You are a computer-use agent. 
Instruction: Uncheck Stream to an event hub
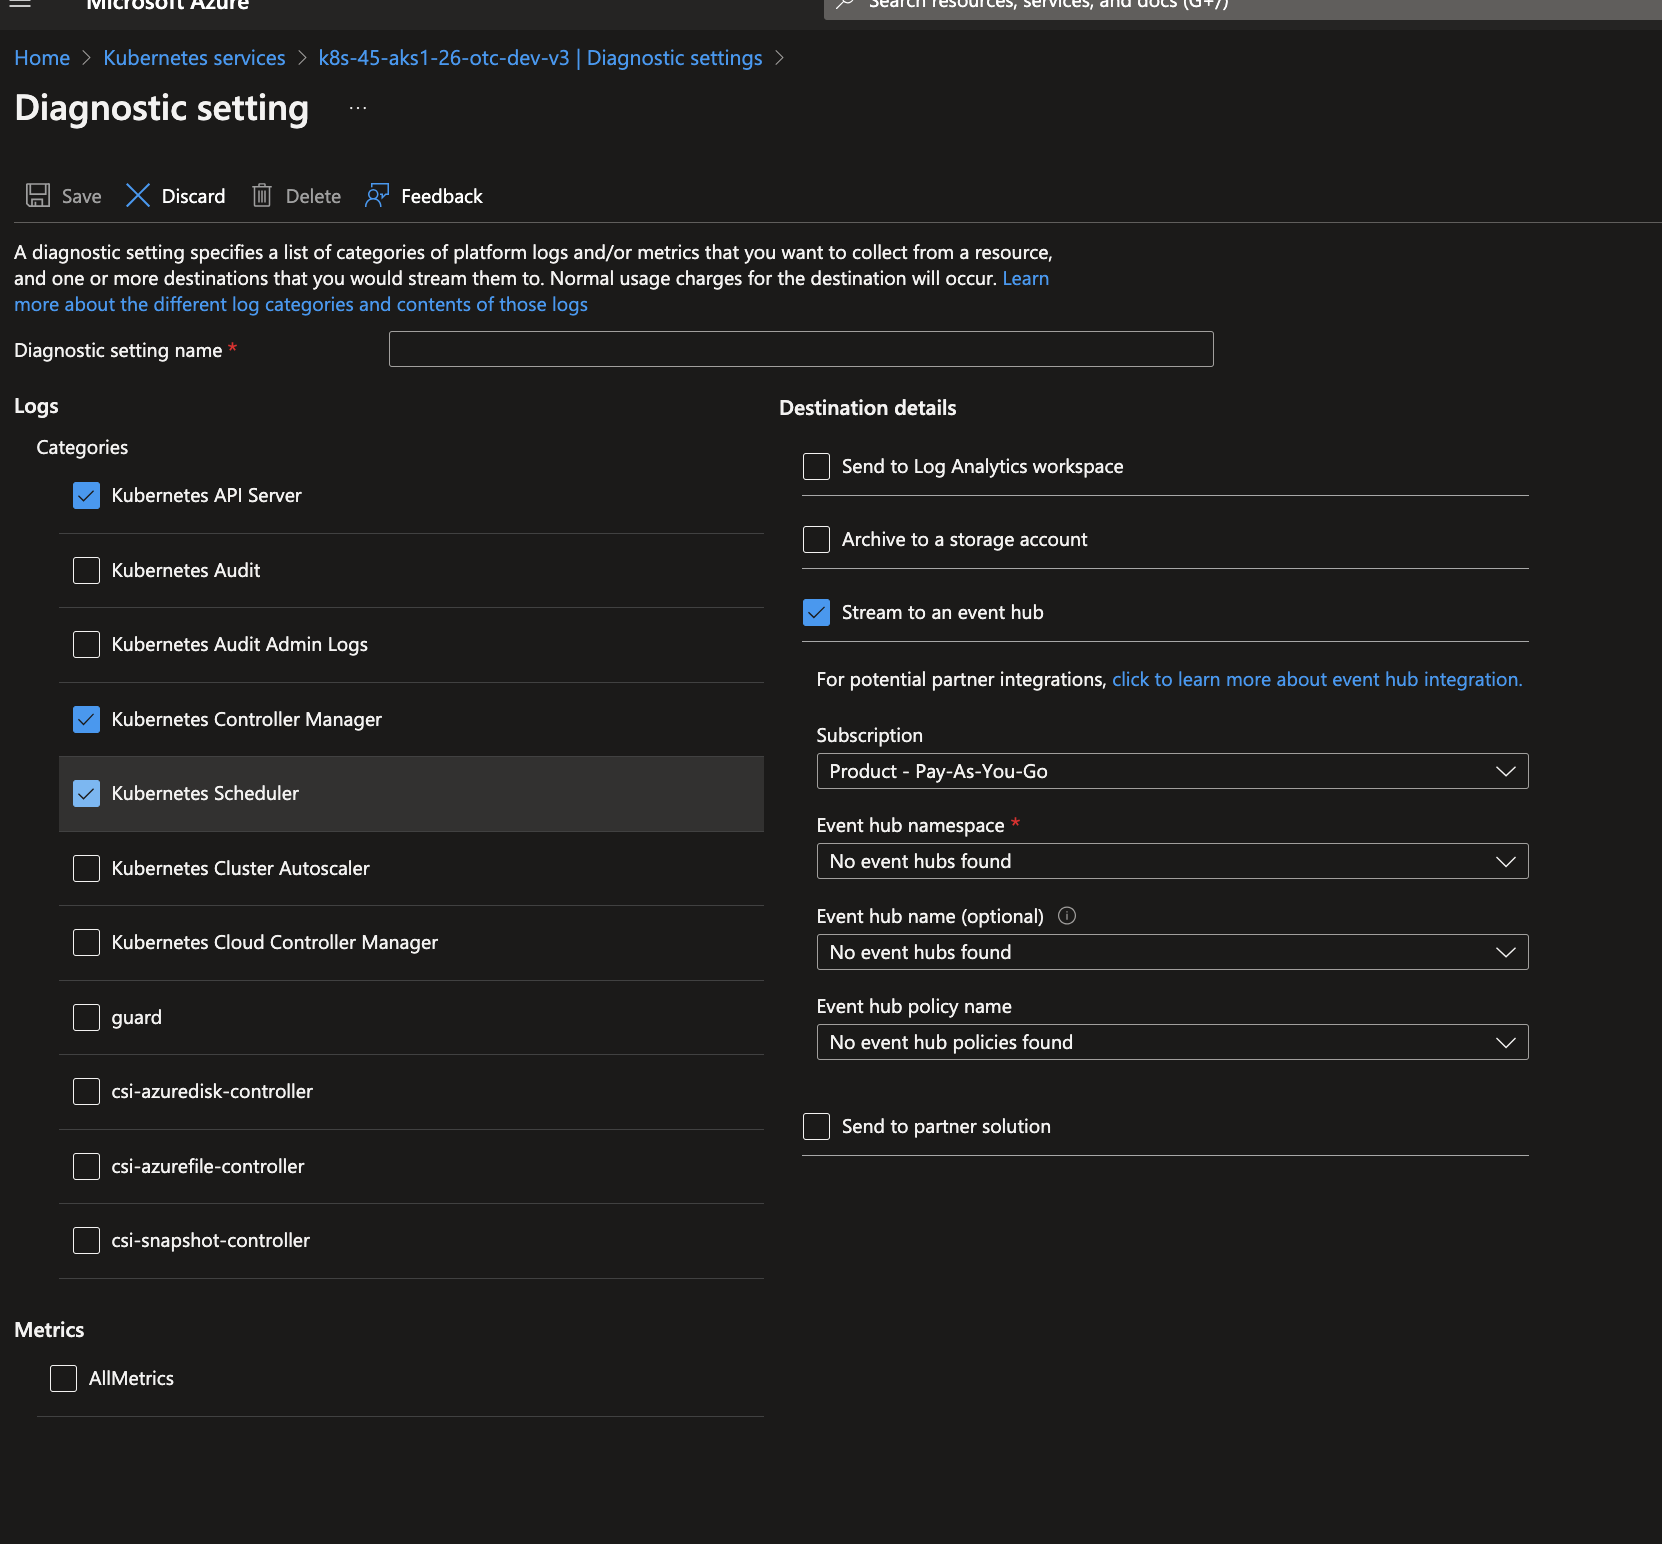click(x=816, y=612)
